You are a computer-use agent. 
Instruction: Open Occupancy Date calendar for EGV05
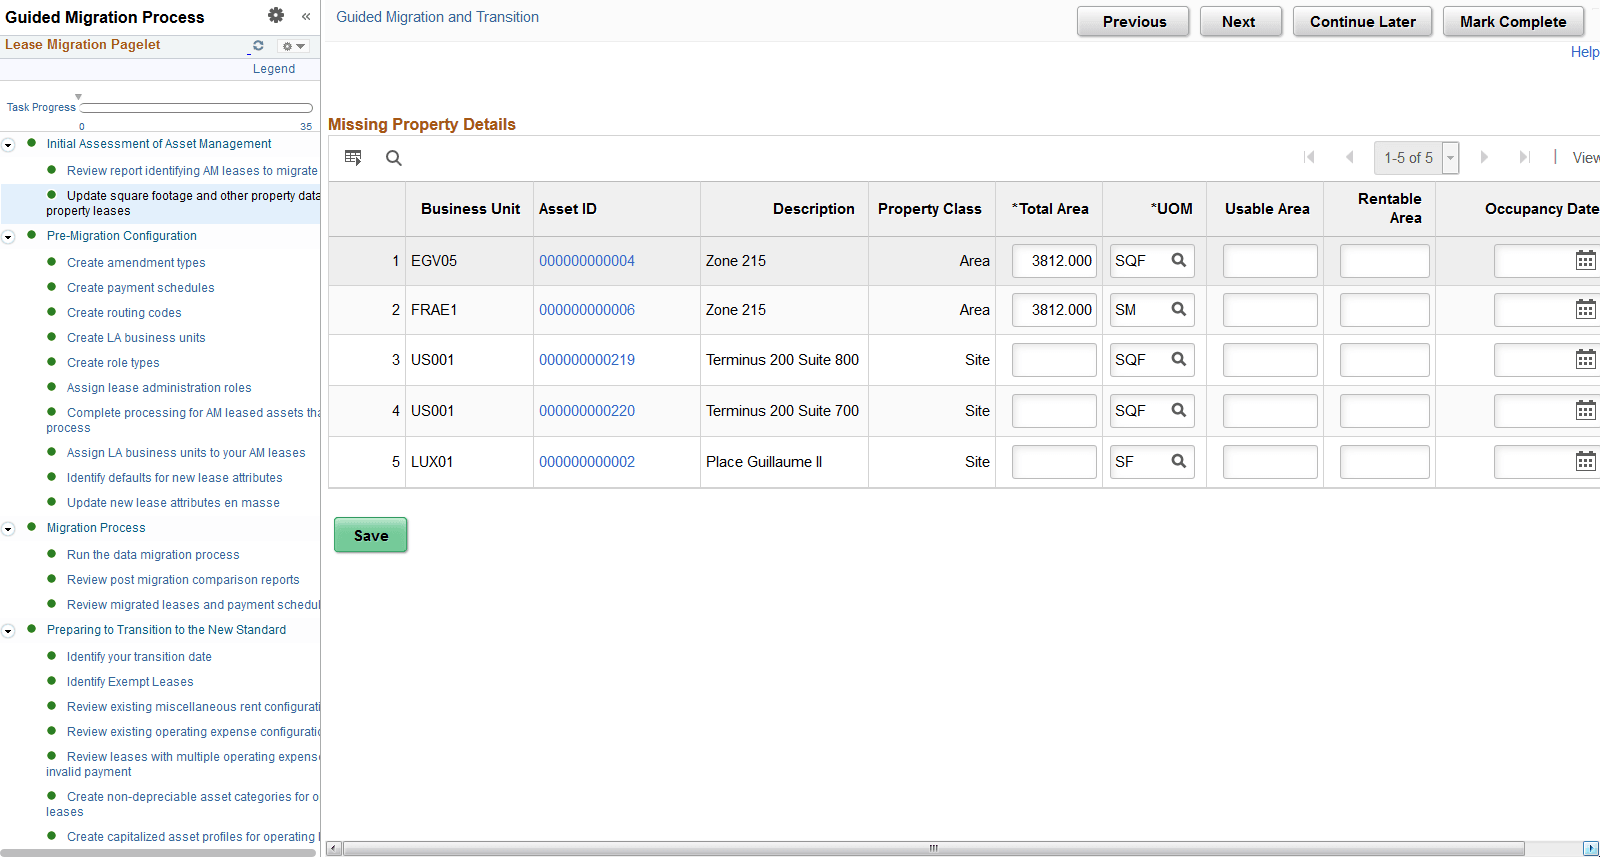[x=1586, y=260]
